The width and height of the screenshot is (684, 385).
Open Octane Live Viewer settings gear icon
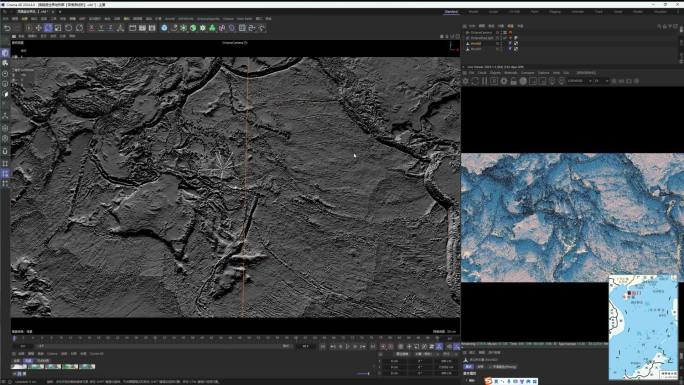point(465,81)
